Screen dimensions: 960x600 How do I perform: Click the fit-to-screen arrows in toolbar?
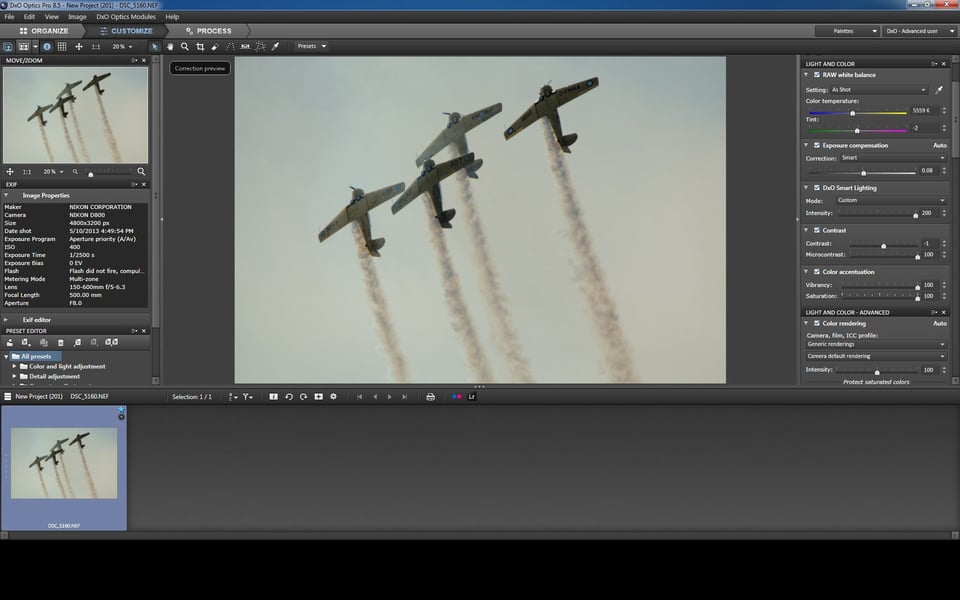[x=78, y=47]
